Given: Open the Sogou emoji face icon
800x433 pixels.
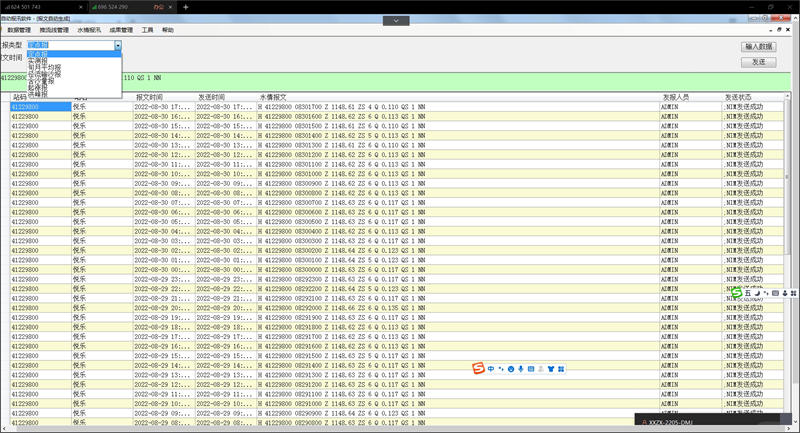Looking at the screenshot, I should coord(511,369).
